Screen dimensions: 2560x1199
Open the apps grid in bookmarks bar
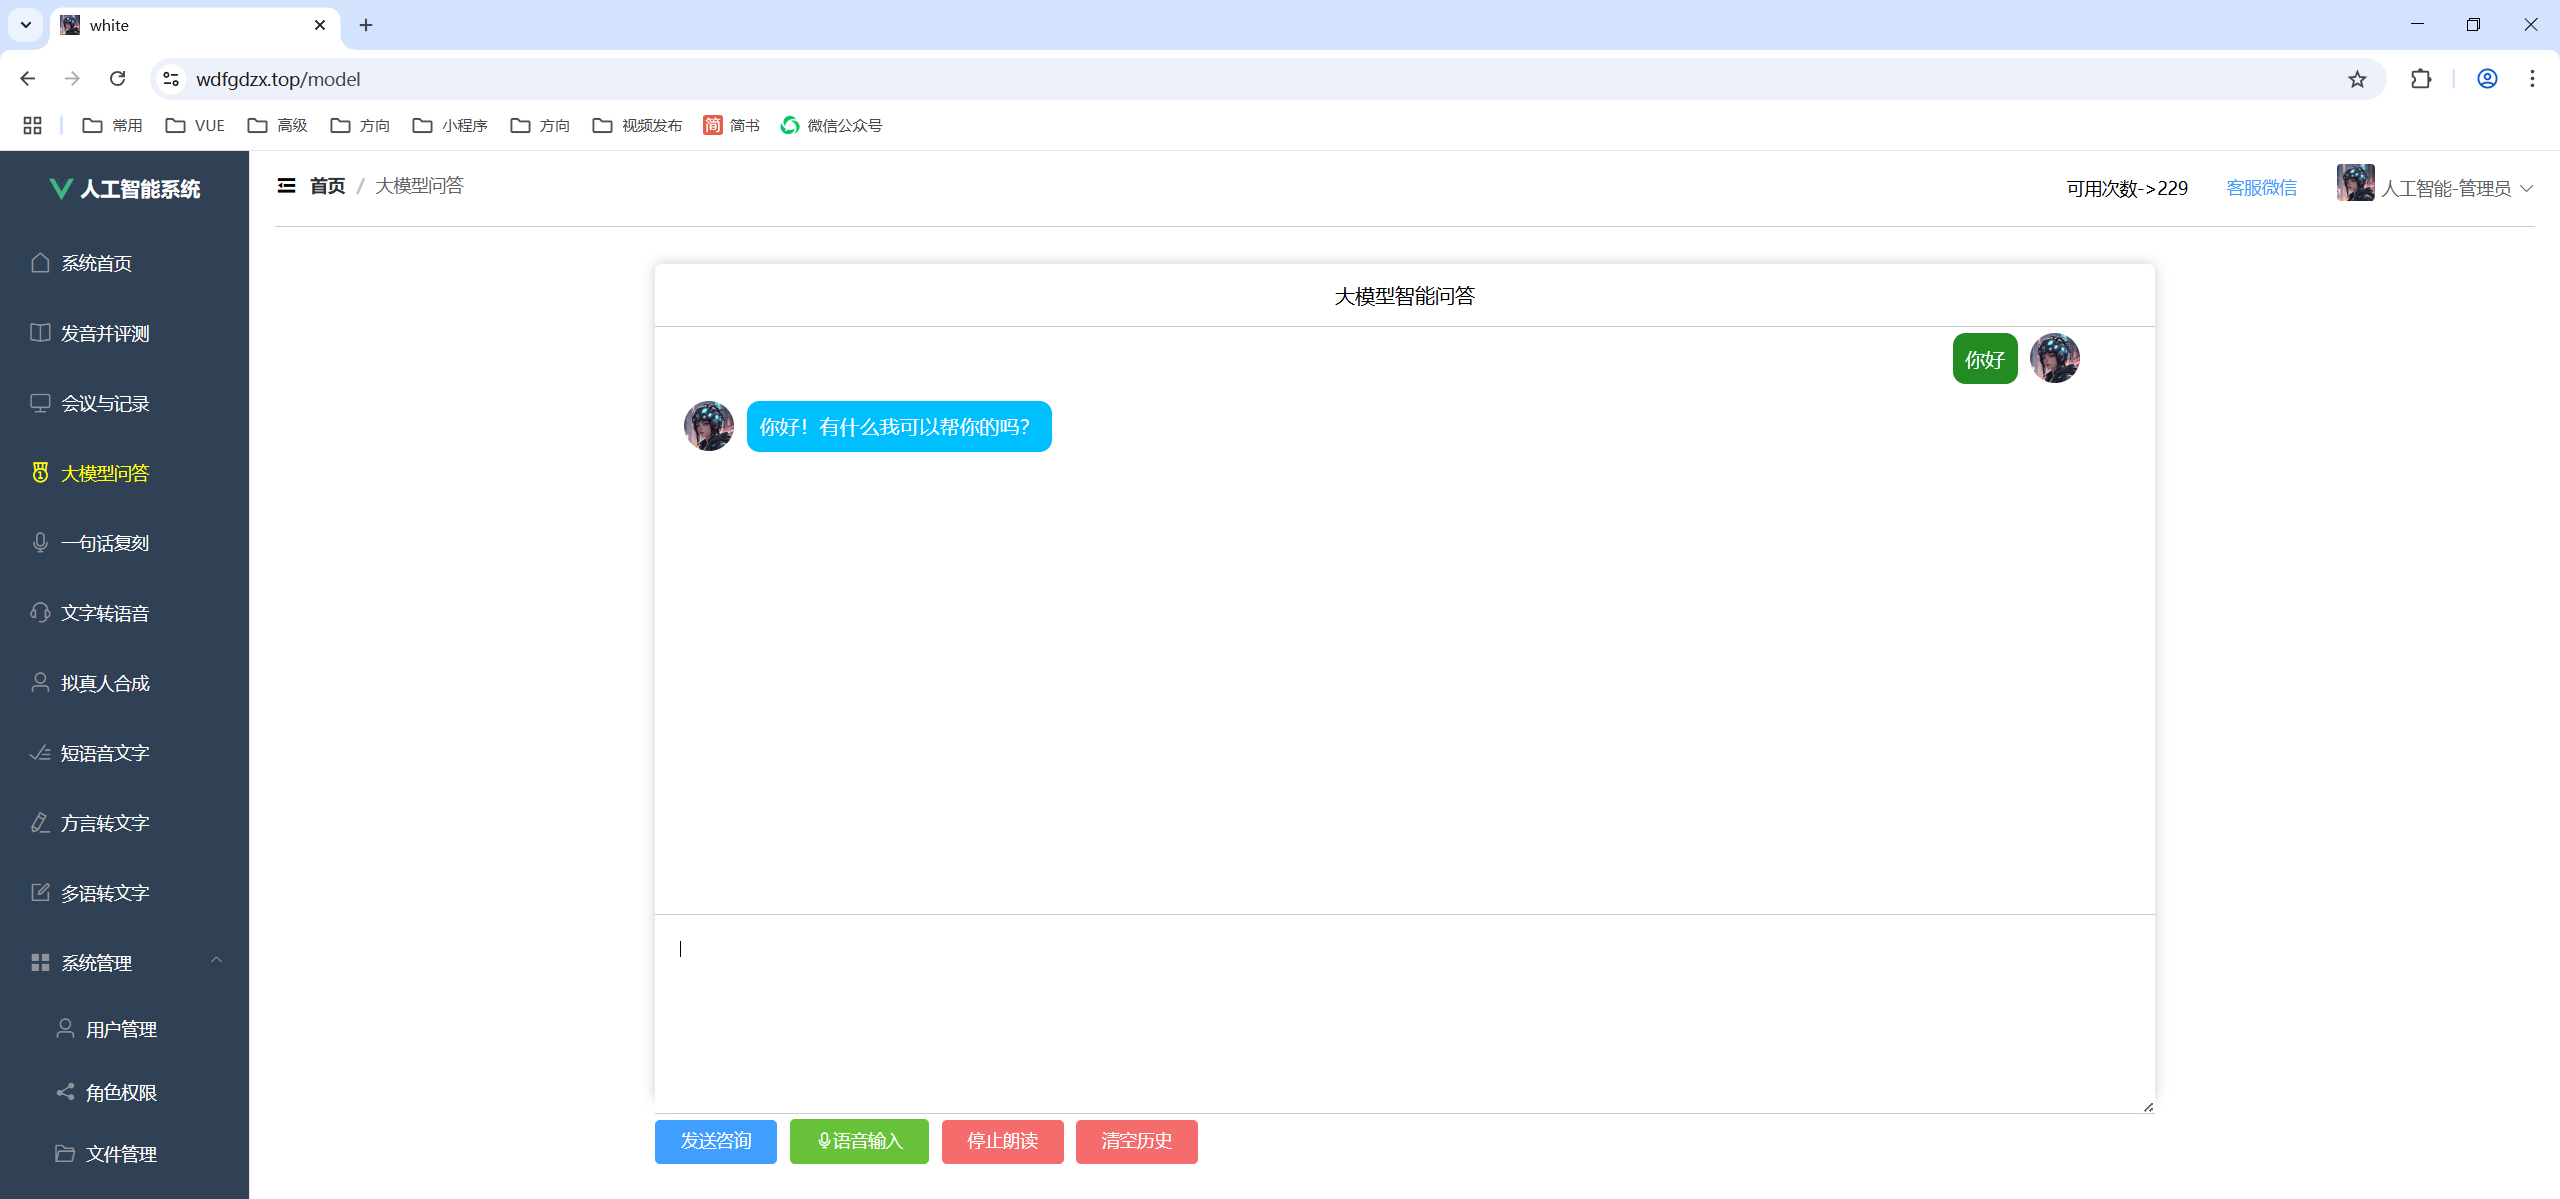click(32, 125)
